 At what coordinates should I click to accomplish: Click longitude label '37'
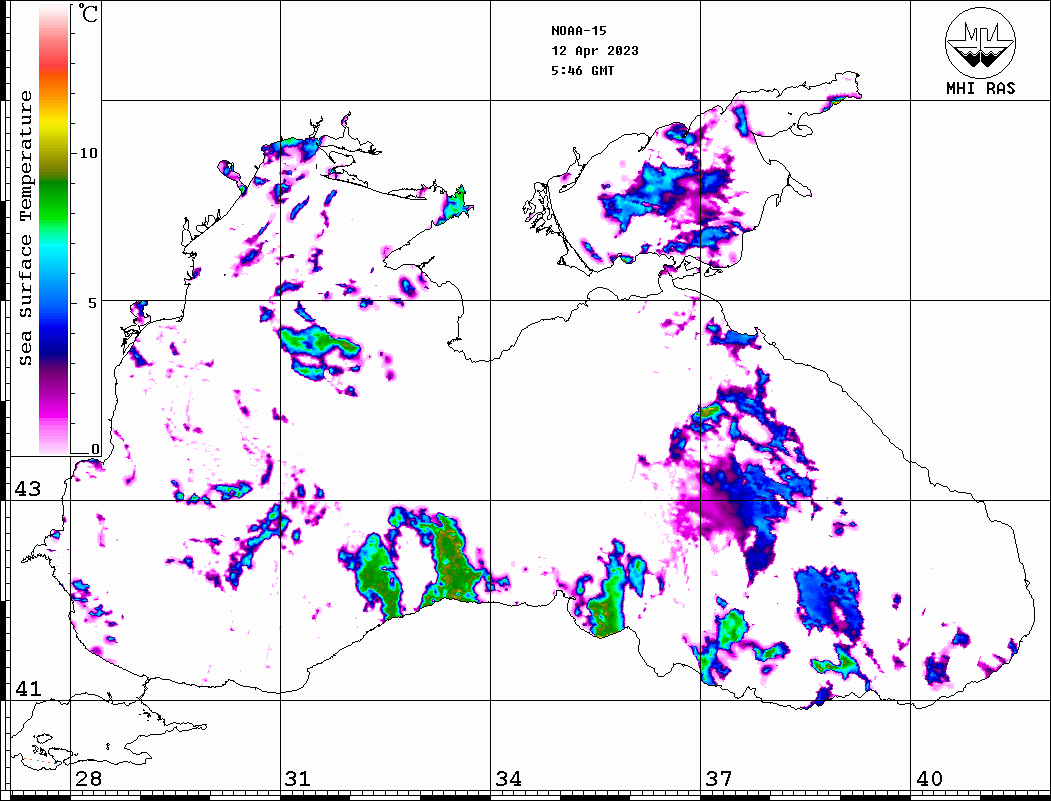pyautogui.click(x=719, y=778)
